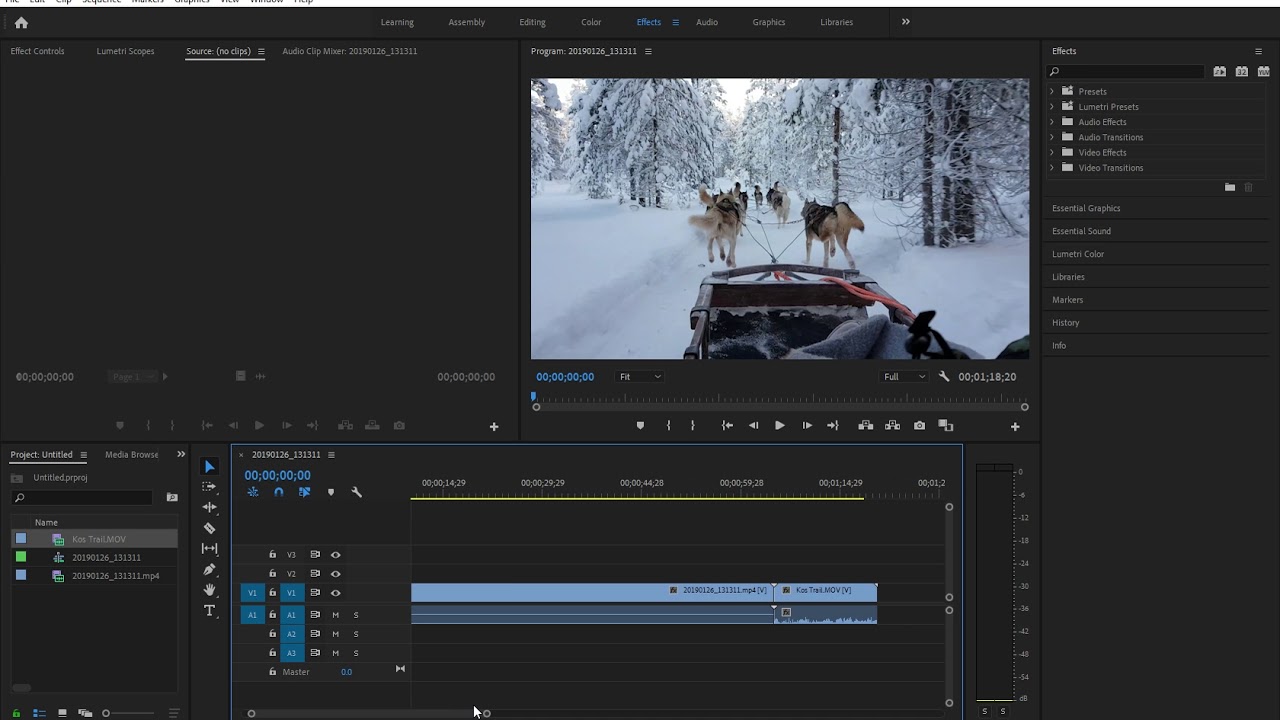This screenshot has width=1280, height=720.
Task: Switch to the Assembly workspace
Action: [467, 22]
